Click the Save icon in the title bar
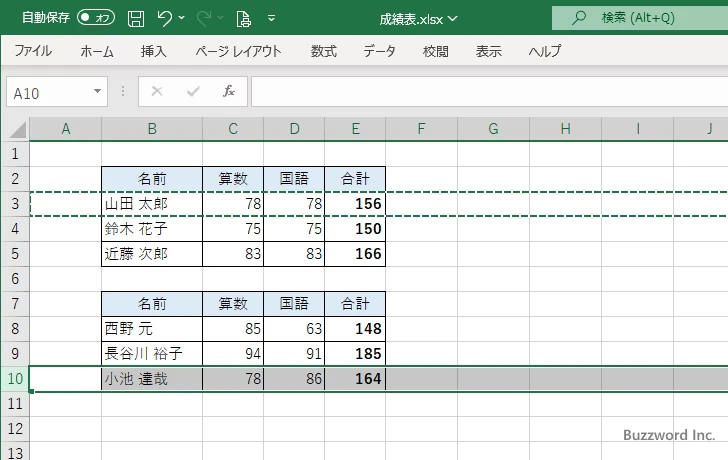The height and width of the screenshot is (460, 728). click(x=136, y=19)
